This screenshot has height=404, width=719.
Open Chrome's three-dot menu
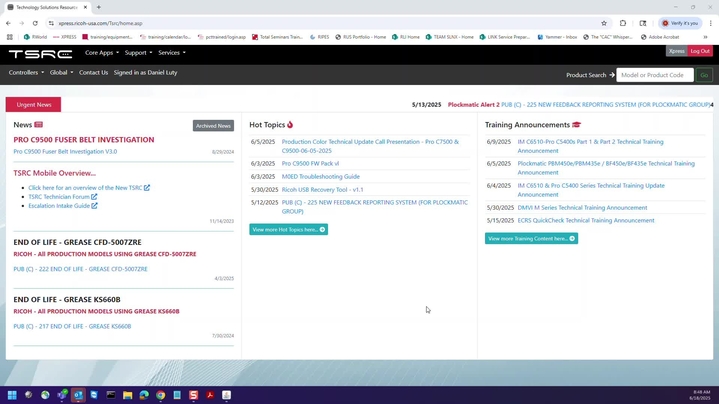(710, 23)
